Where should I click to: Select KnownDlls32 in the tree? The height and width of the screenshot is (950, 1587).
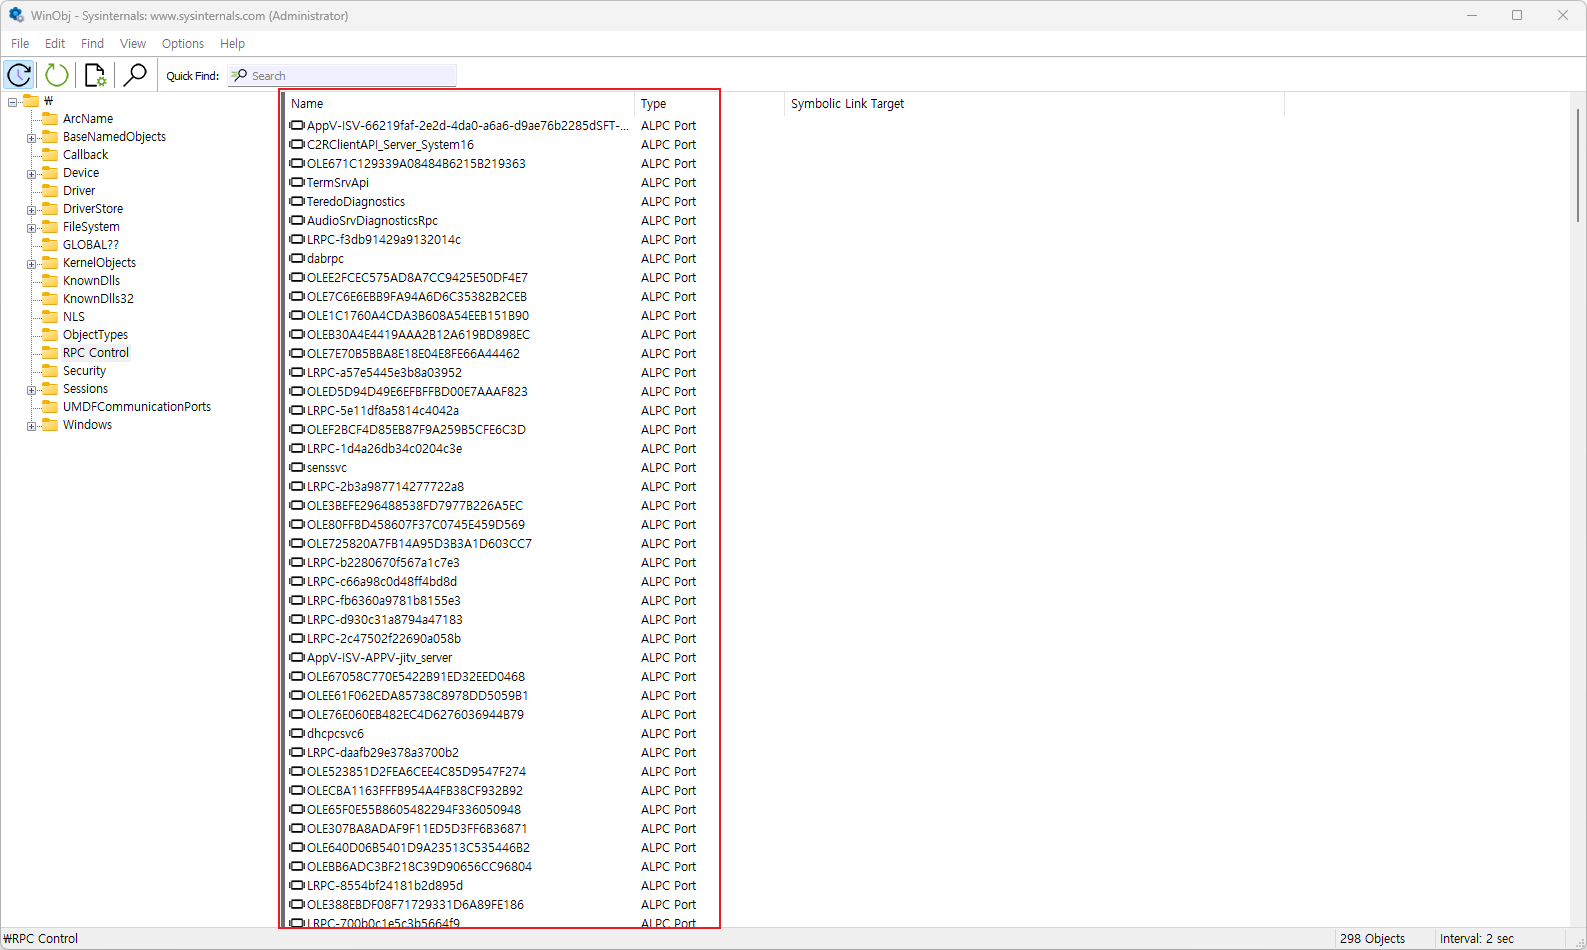click(x=98, y=299)
